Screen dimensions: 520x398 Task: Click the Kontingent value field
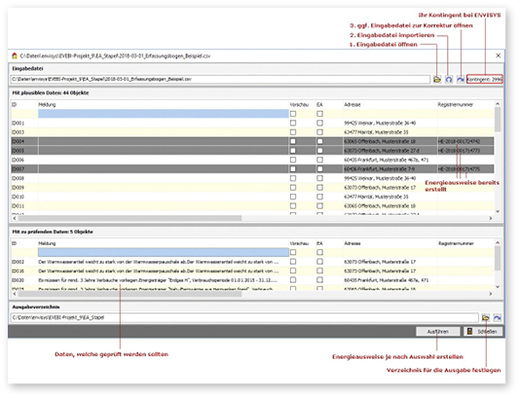(x=484, y=79)
